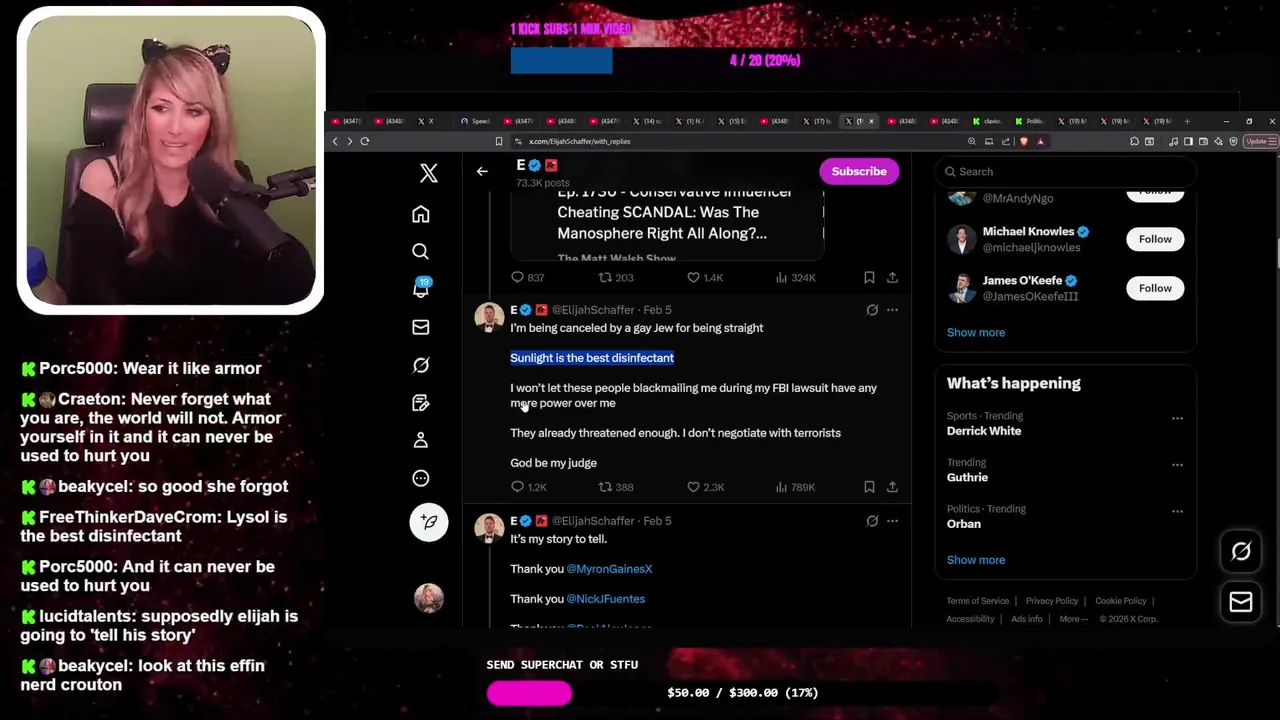The image size is (1280, 720).
Task: Open more options on 'being canceled' tweet
Action: (x=892, y=310)
